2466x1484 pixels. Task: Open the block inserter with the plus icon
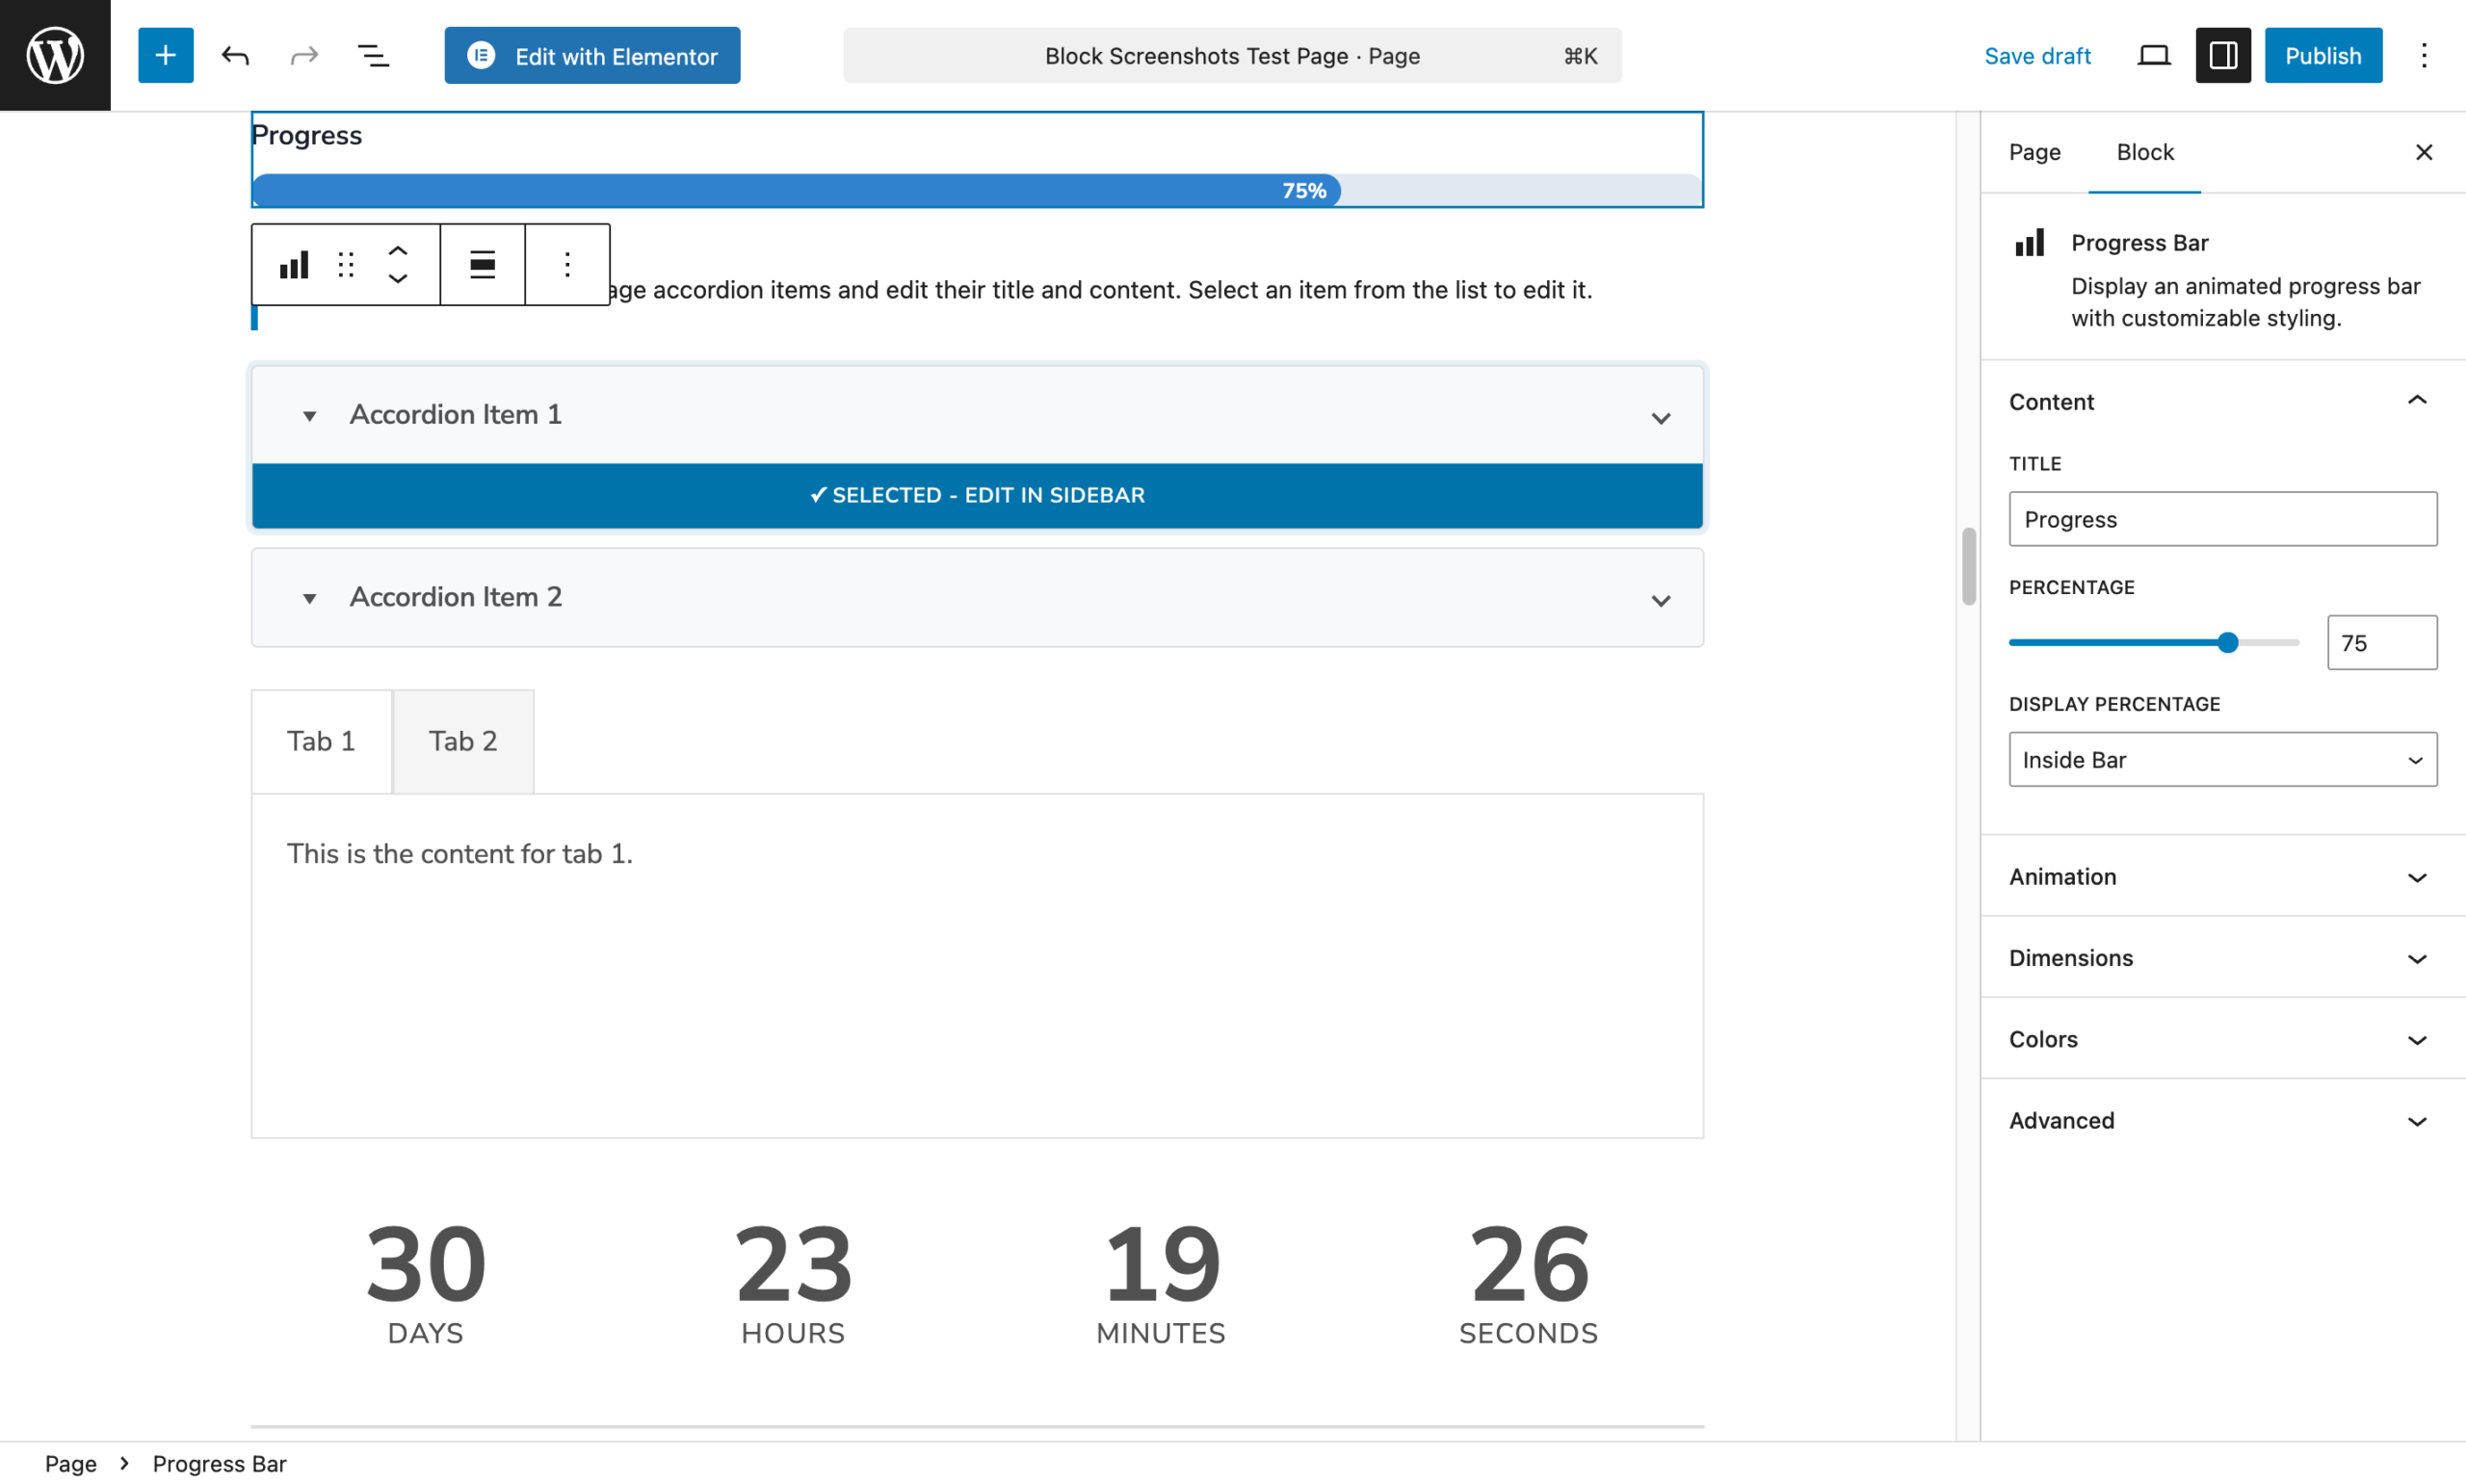click(x=165, y=55)
